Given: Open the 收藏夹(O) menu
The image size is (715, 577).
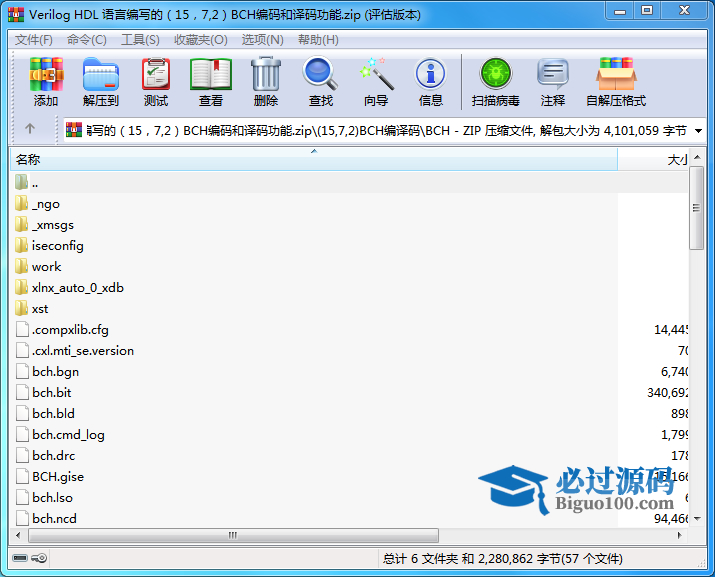Looking at the screenshot, I should click(201, 40).
